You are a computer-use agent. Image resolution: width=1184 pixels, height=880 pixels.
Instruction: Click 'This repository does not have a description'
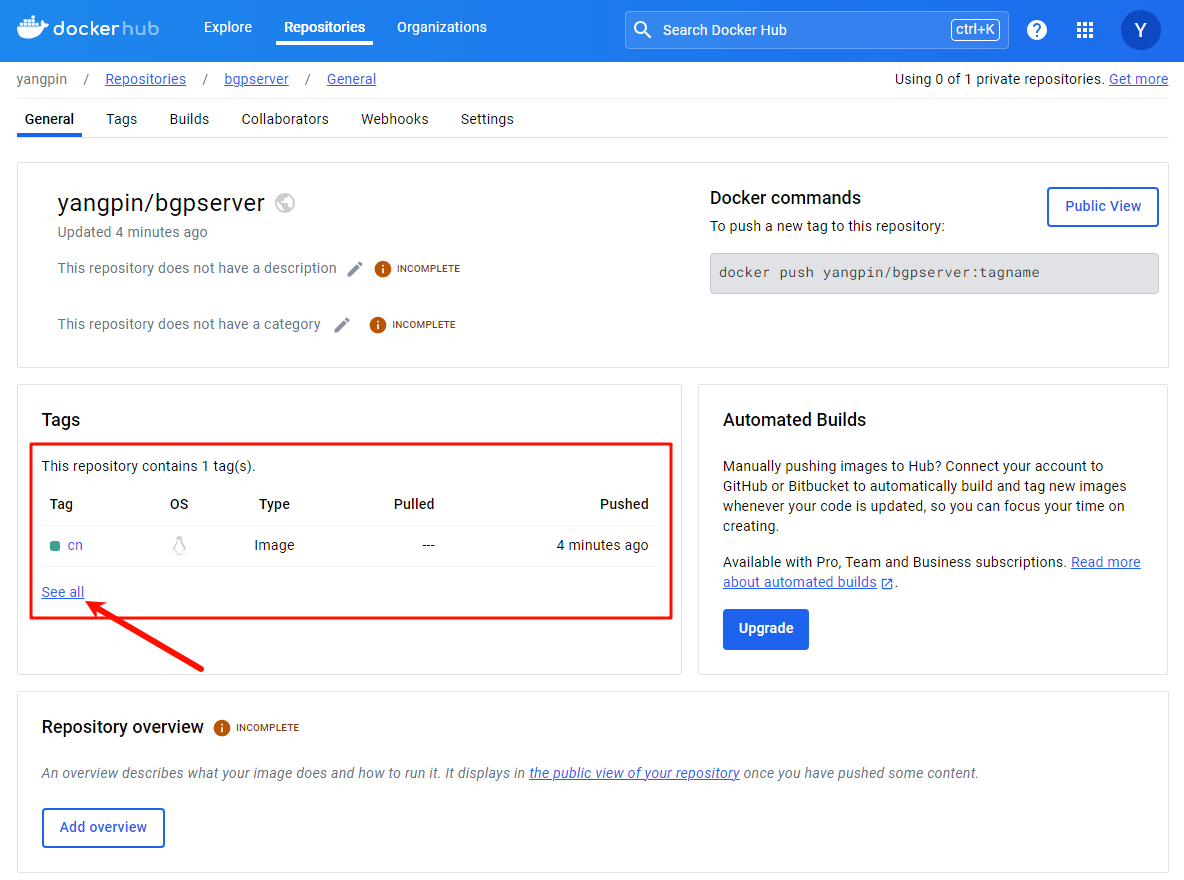tap(197, 269)
